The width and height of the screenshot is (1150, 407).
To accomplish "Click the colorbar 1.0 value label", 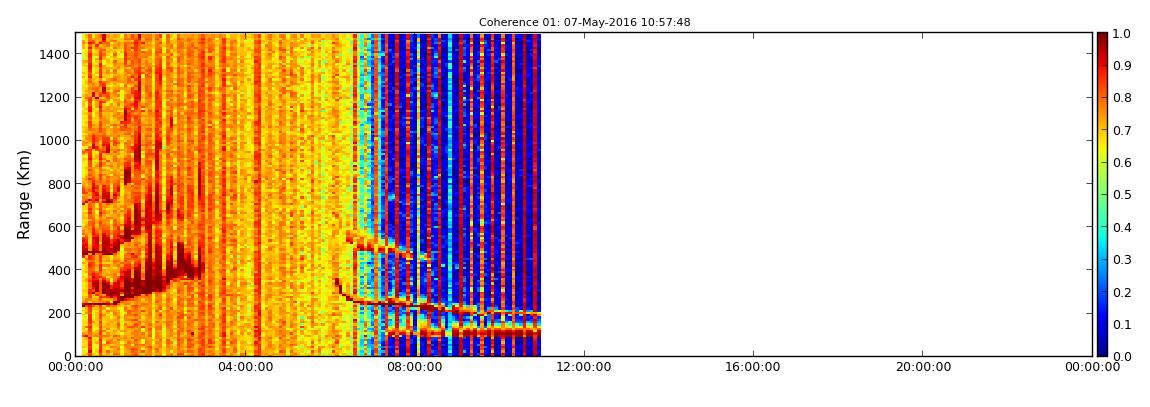I will [x=1124, y=34].
